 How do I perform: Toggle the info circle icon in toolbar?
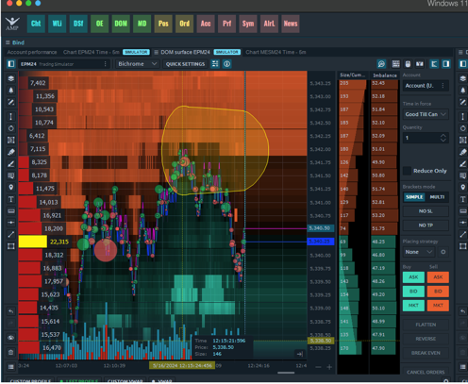click(227, 64)
